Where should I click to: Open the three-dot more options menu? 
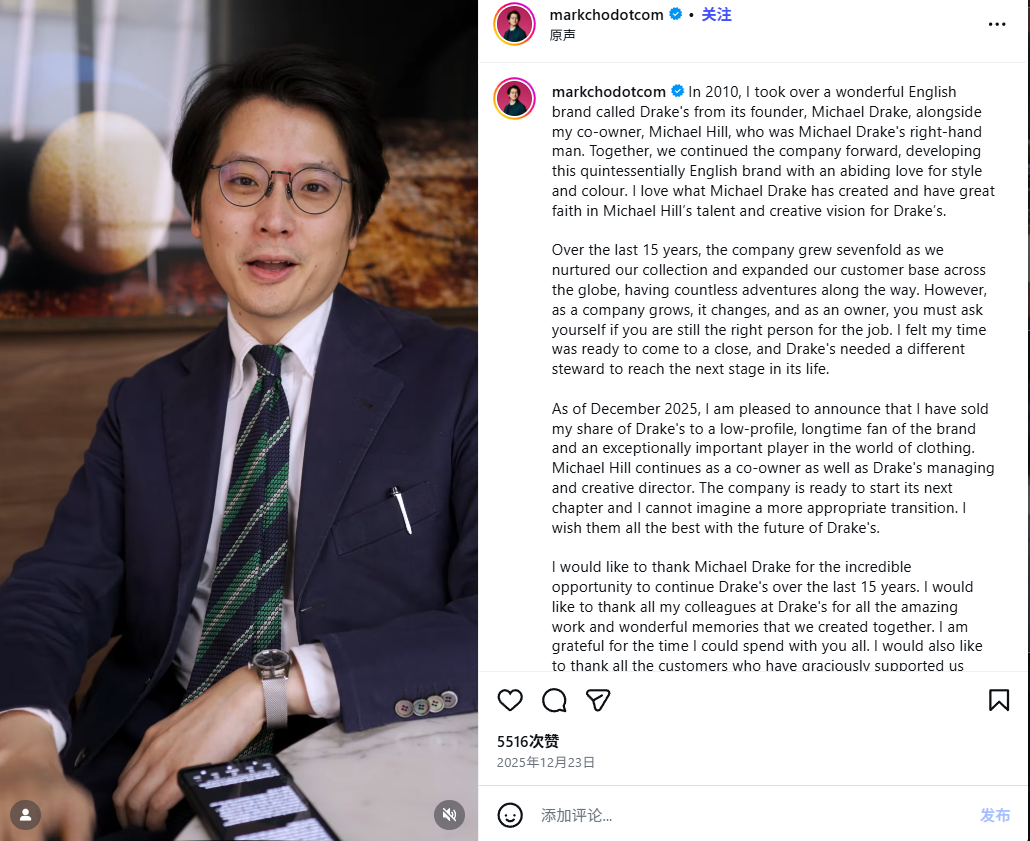click(996, 24)
